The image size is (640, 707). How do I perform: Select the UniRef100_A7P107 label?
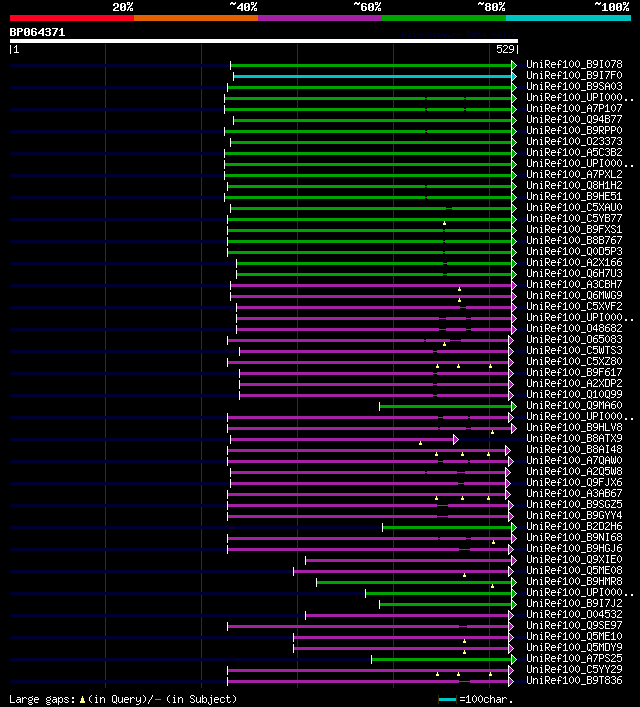[x=574, y=109]
